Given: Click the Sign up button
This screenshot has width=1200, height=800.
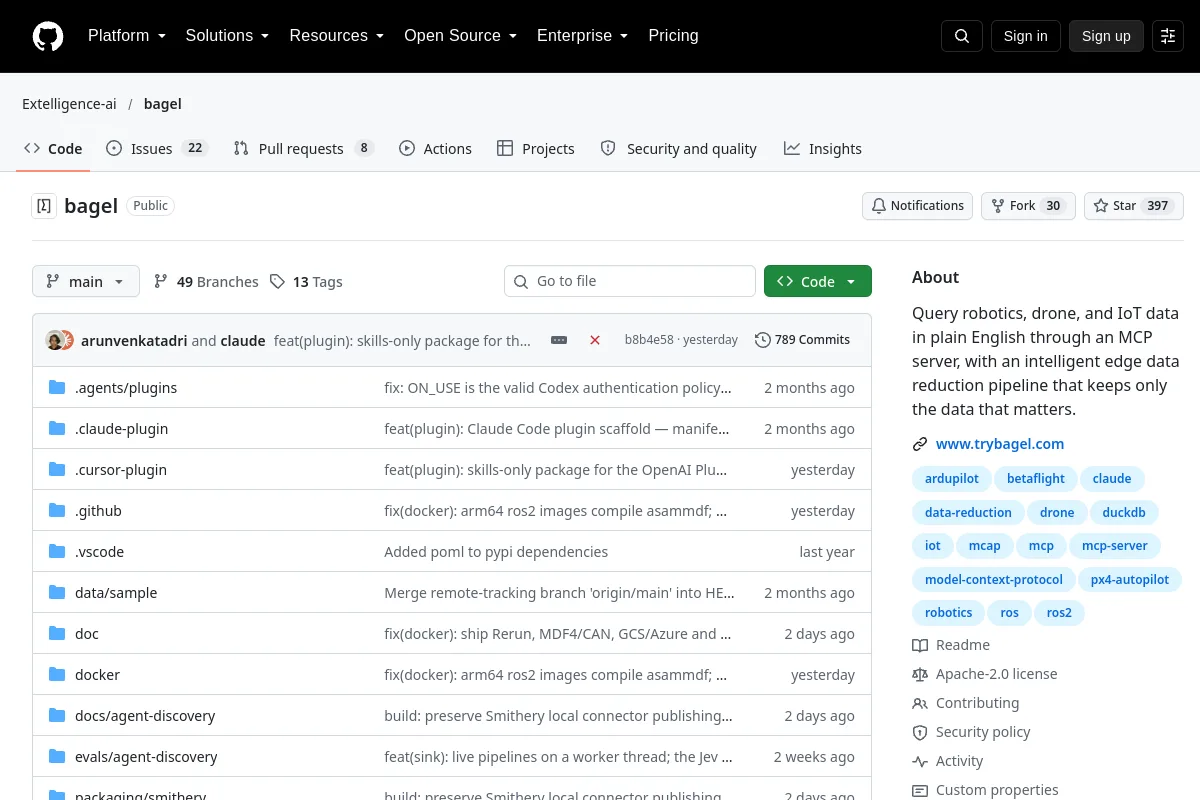Looking at the screenshot, I should tap(1106, 36).
